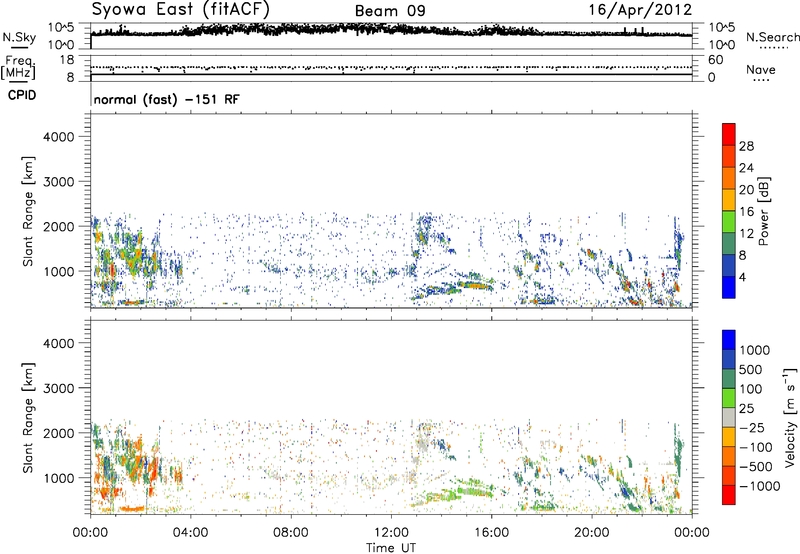Click the '24' label on Power colour bar
800x554 pixels.
[746, 168]
